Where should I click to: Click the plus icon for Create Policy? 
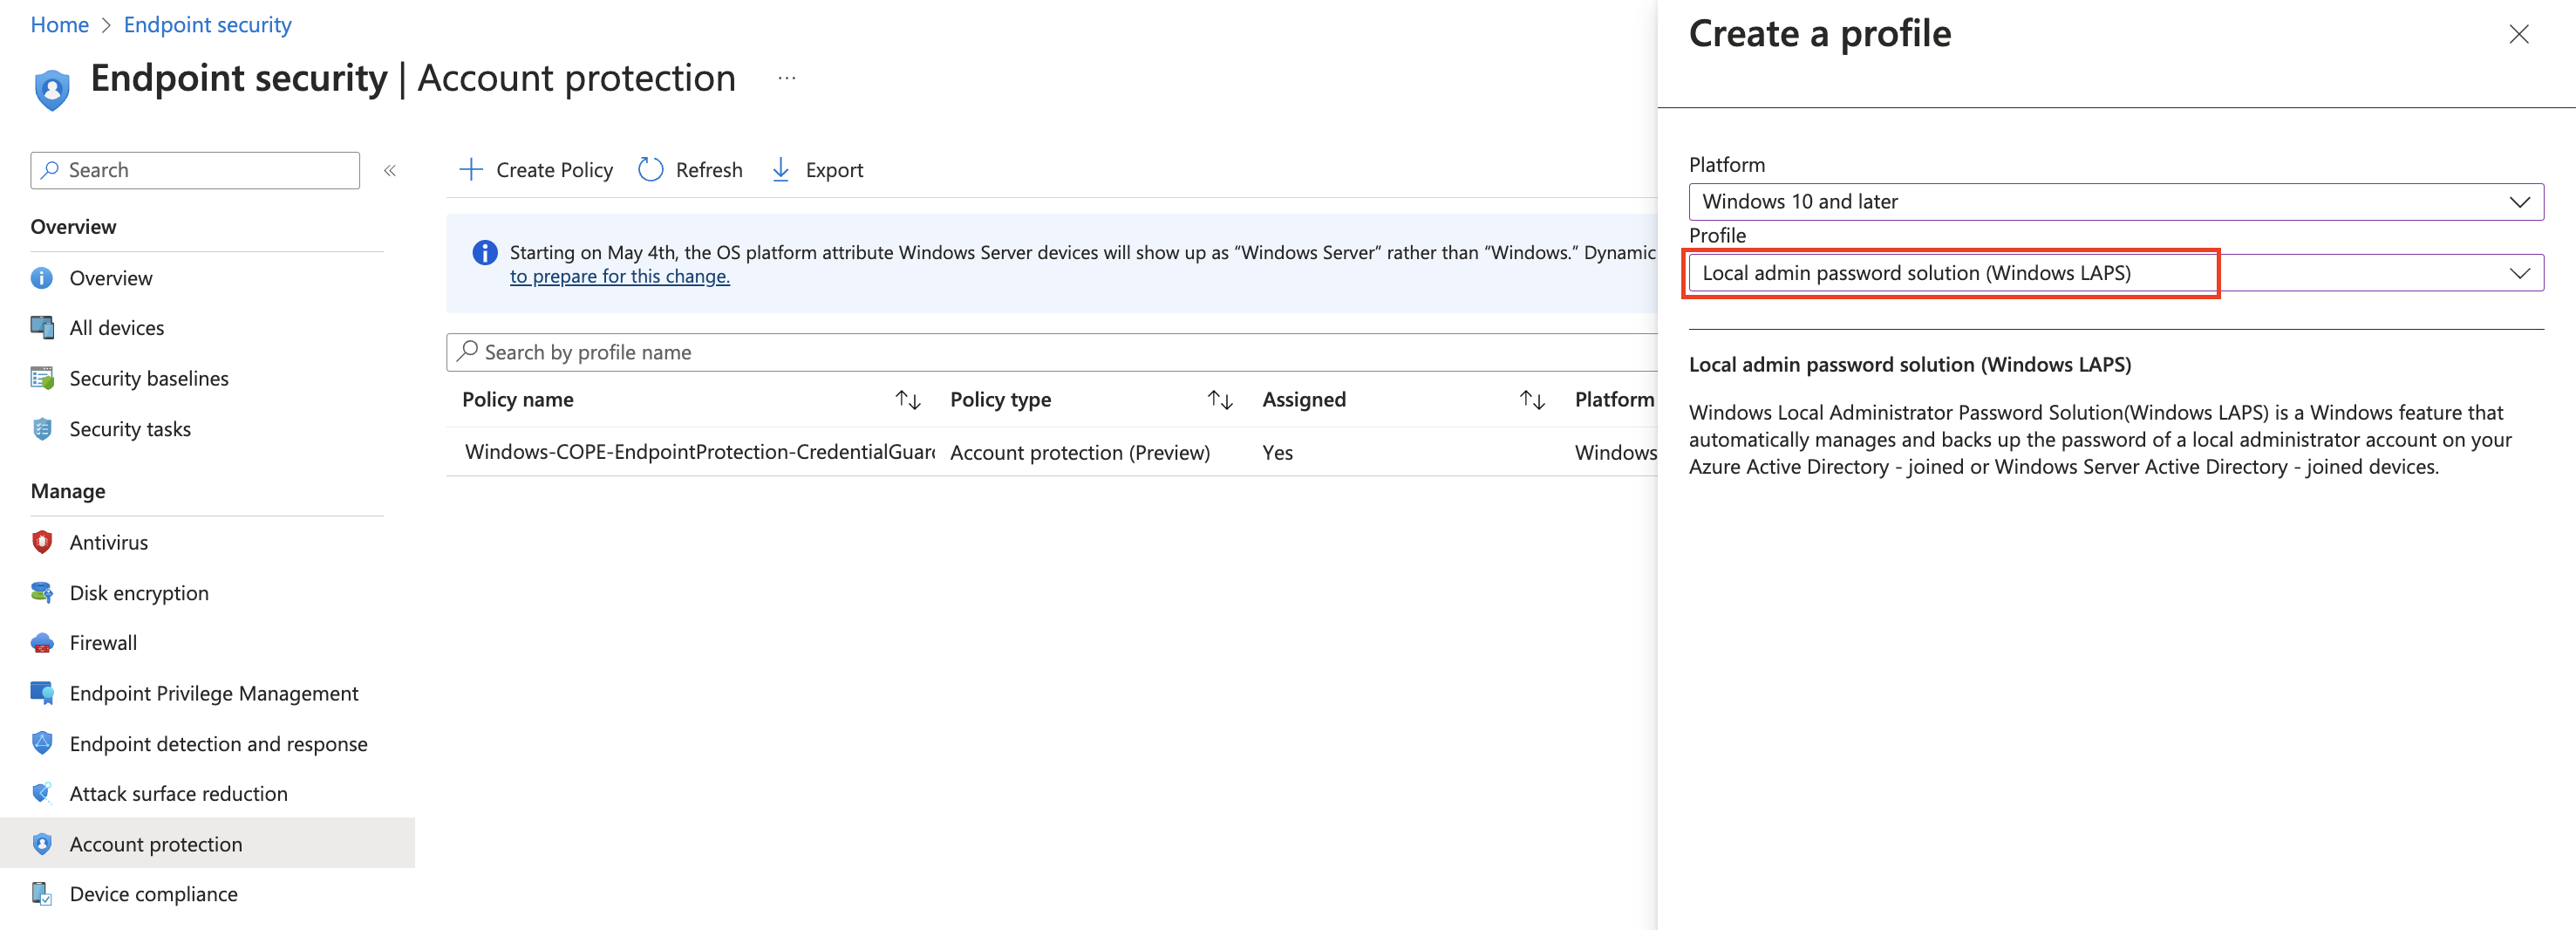(x=470, y=169)
